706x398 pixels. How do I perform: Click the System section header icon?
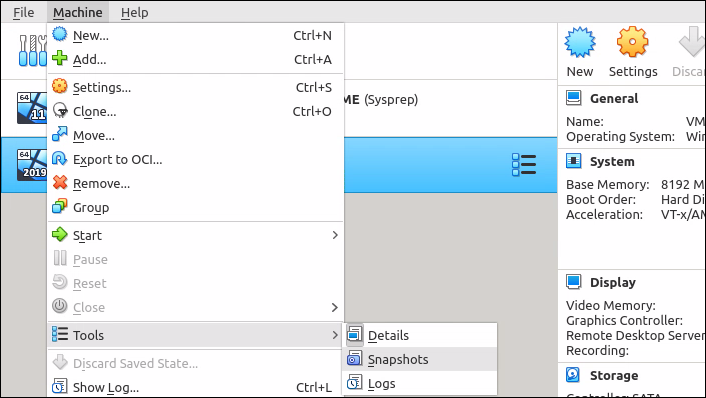(574, 161)
